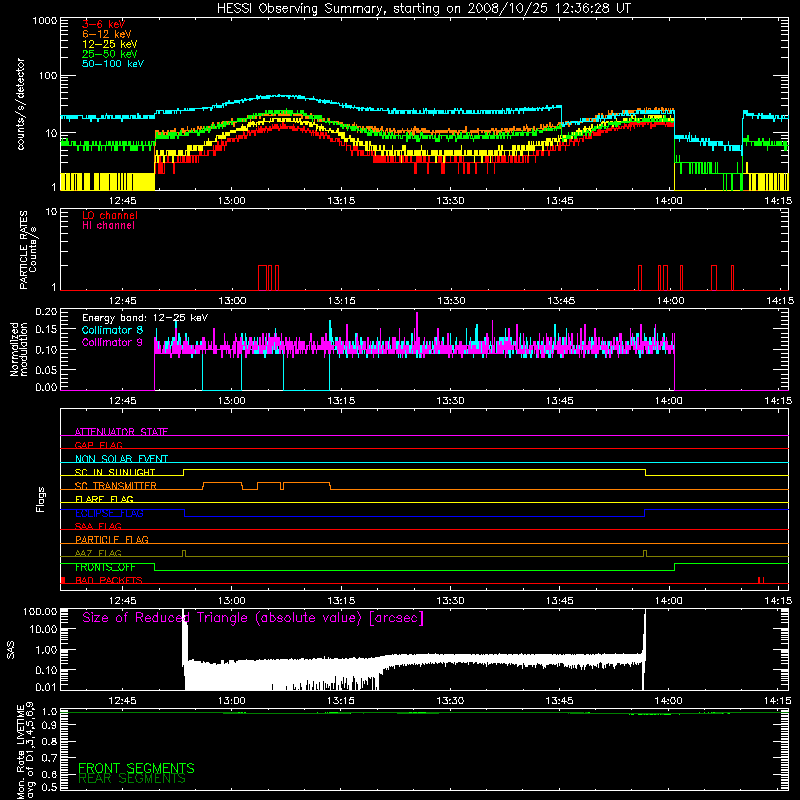Click the 12:45 label under SAS panel
The height and width of the screenshot is (800, 800).
pyautogui.click(x=122, y=701)
